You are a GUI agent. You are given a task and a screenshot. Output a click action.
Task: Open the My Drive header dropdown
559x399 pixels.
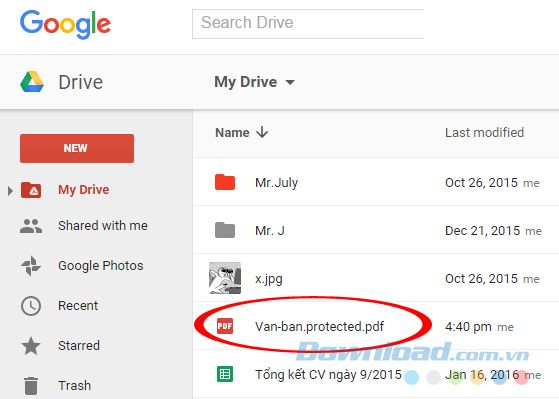255,82
